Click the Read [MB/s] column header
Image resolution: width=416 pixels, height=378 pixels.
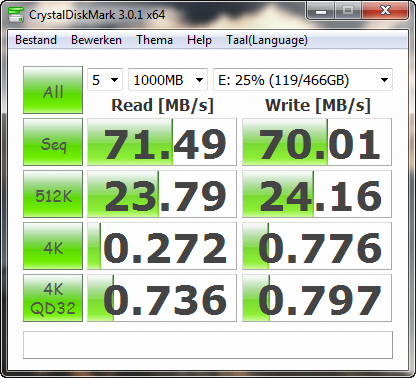coord(162,105)
